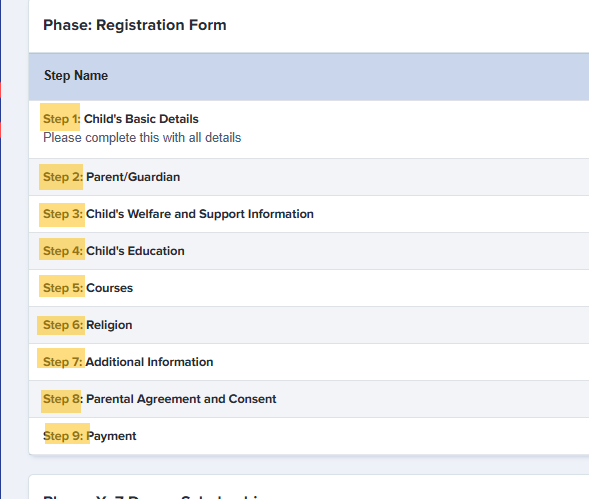Open the Courses step title
Viewport: 589px width, 499px height.
109,288
